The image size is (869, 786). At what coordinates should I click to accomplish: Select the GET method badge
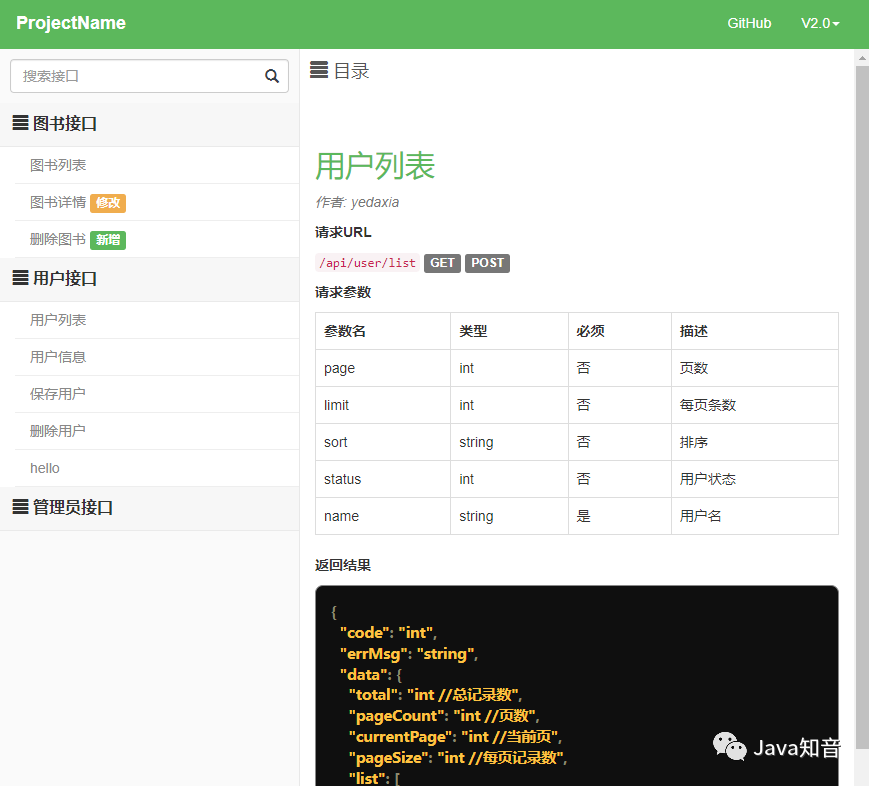click(x=442, y=263)
